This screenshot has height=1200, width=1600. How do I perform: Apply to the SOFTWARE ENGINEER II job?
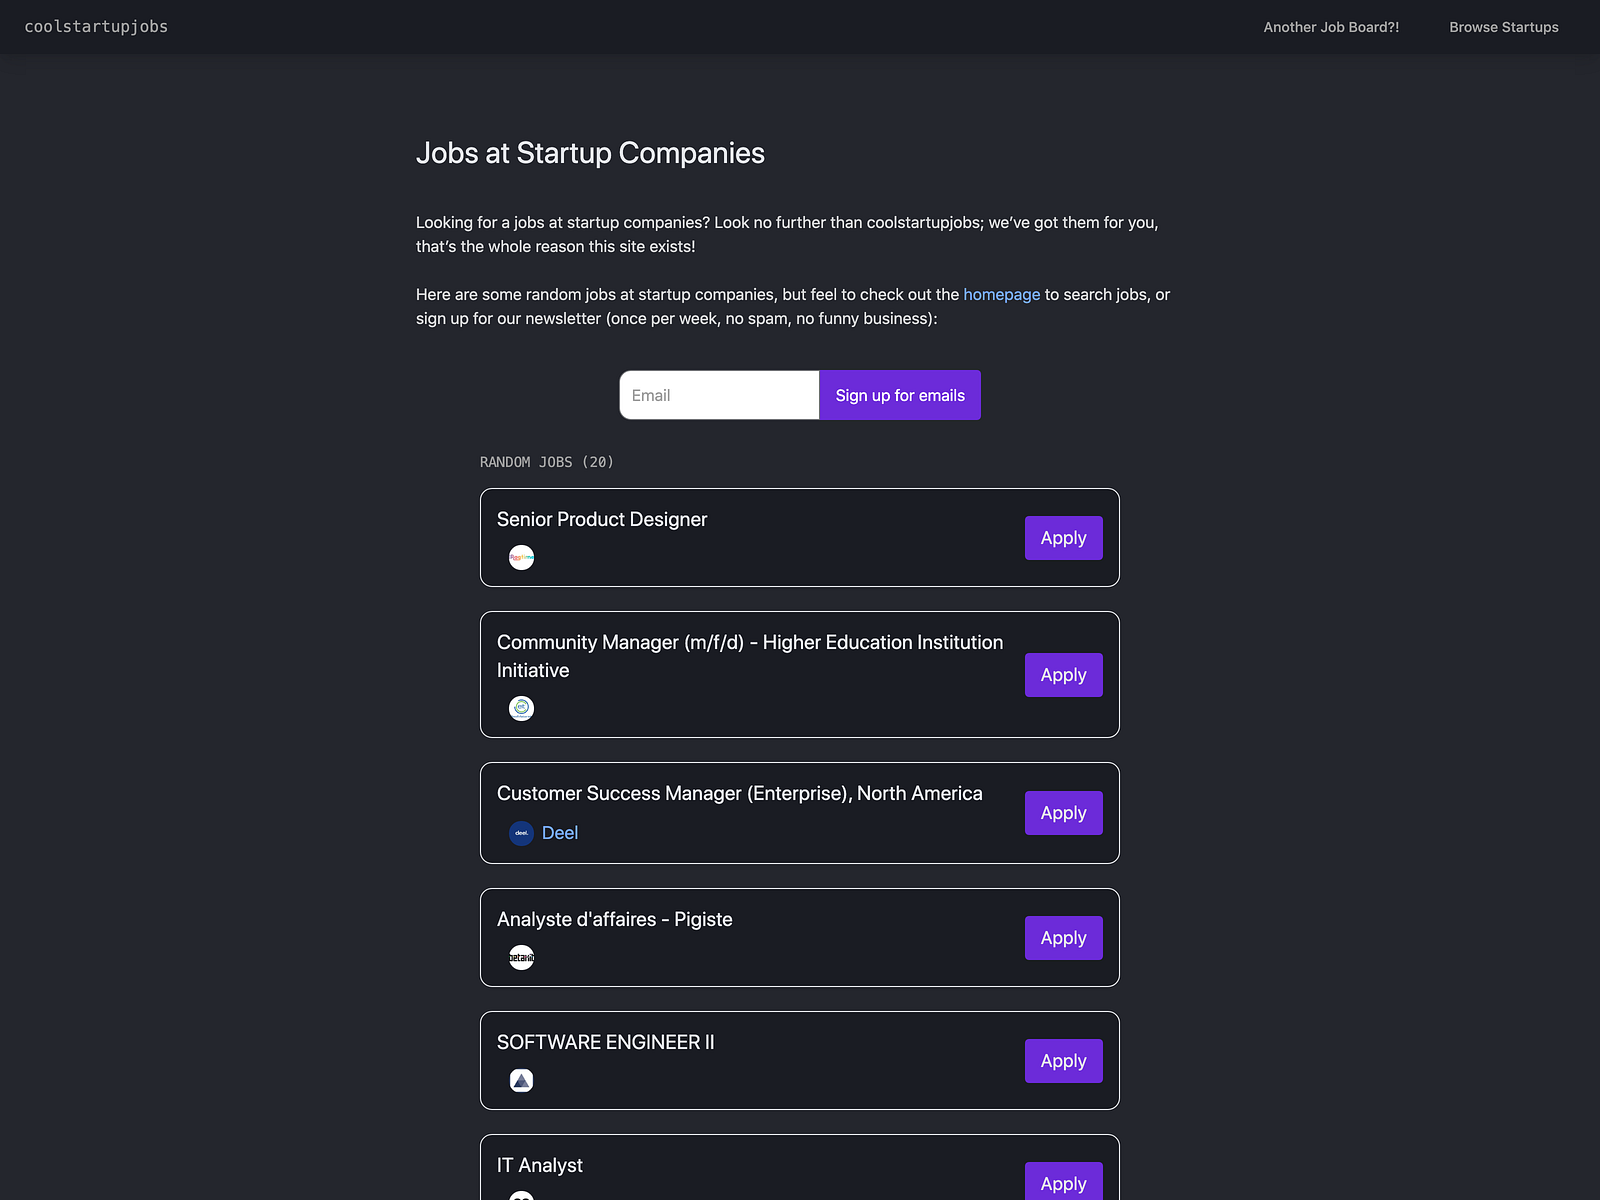click(1064, 1061)
